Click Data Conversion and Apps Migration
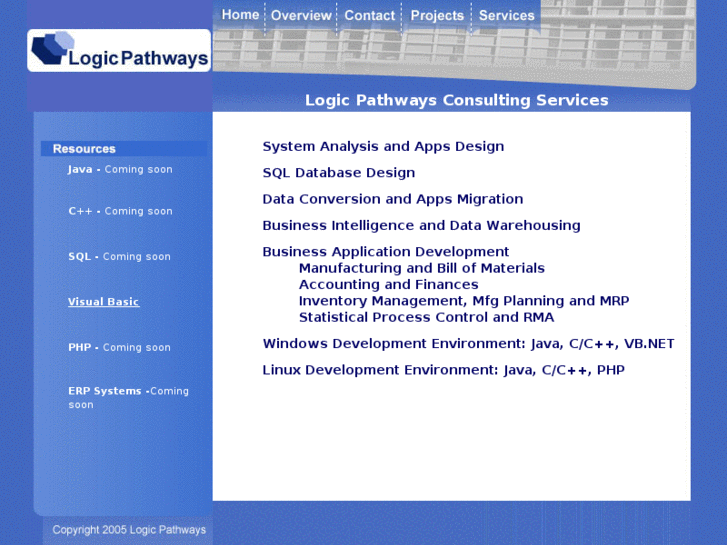Screen dimensions: 727x545 pos(393,199)
